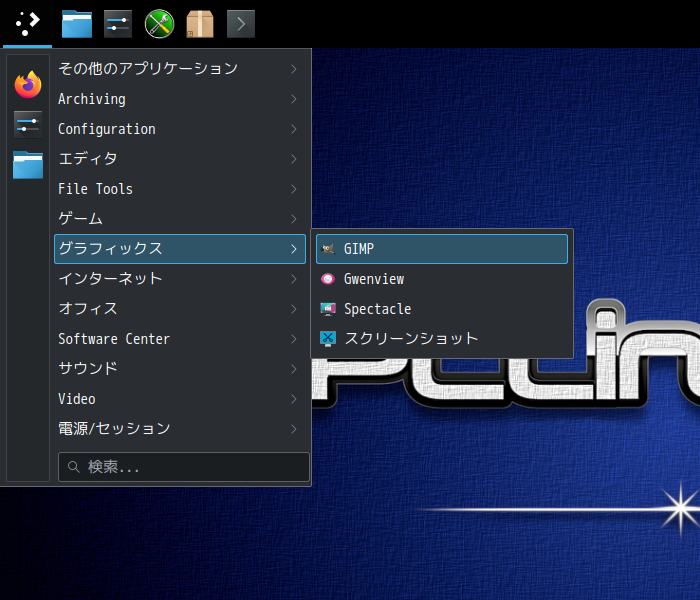The height and width of the screenshot is (600, 700).
Task: Launch GIMP from the graphics submenu
Action: coord(442,249)
